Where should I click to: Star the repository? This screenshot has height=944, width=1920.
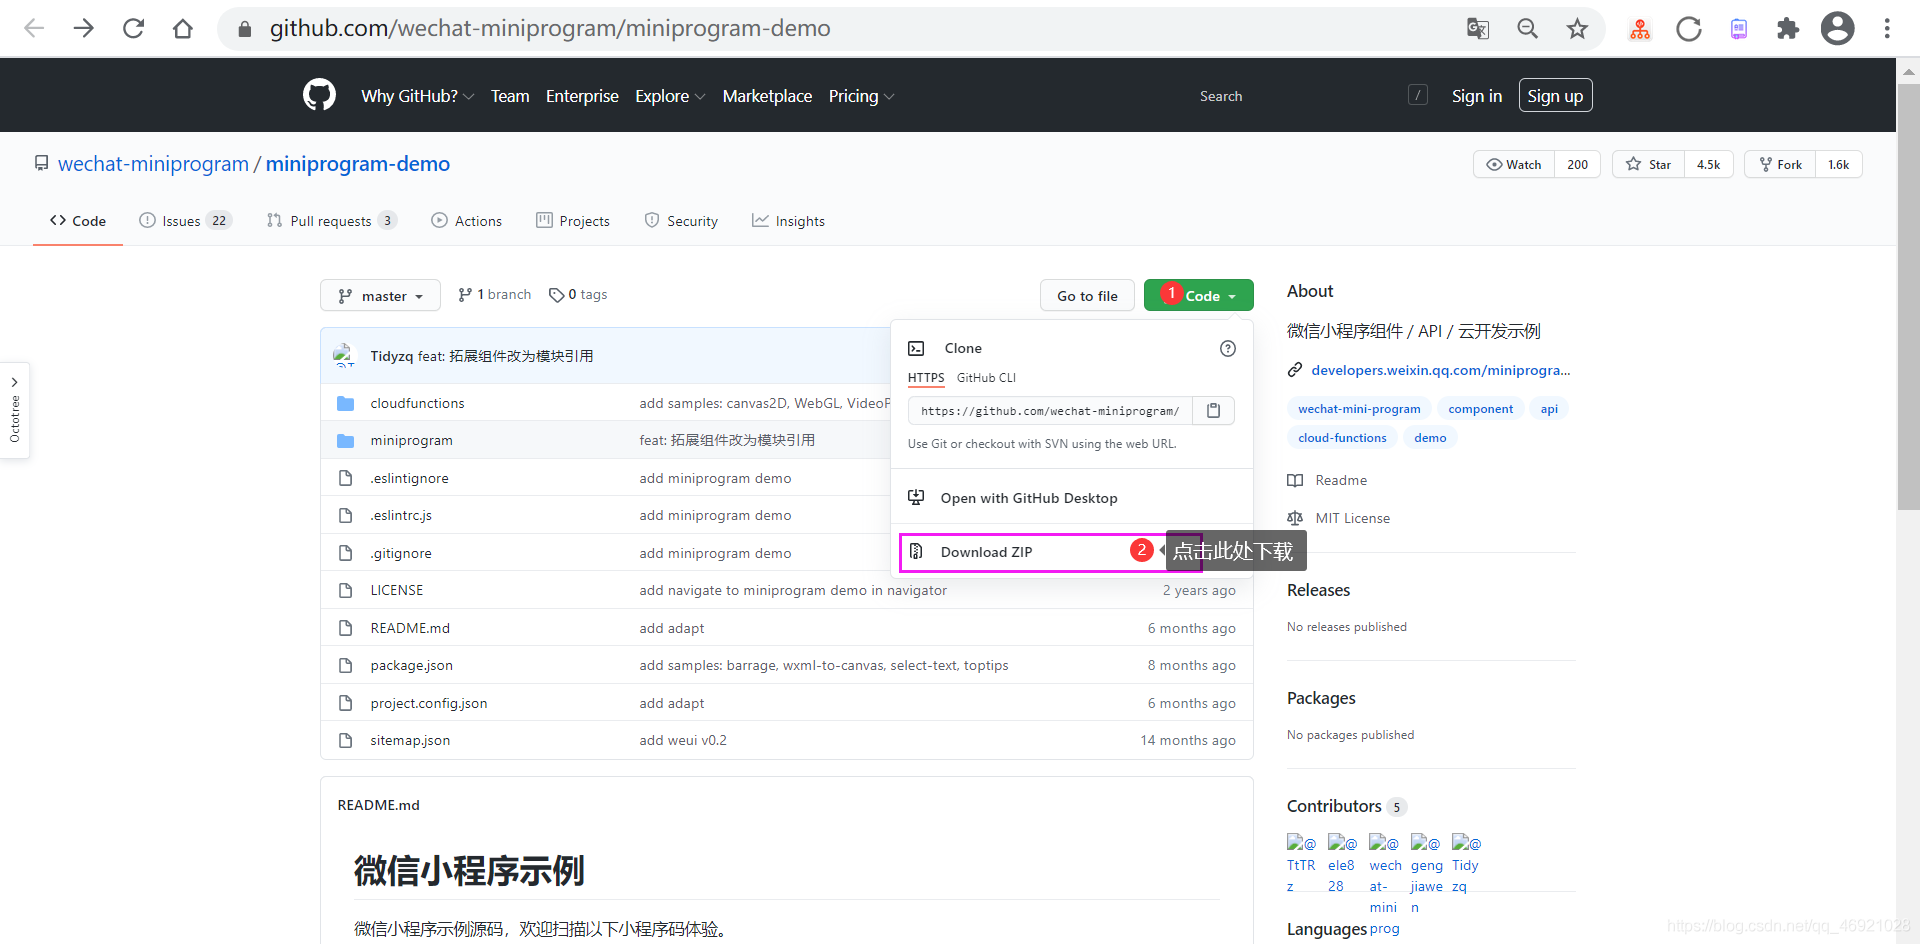click(1648, 164)
